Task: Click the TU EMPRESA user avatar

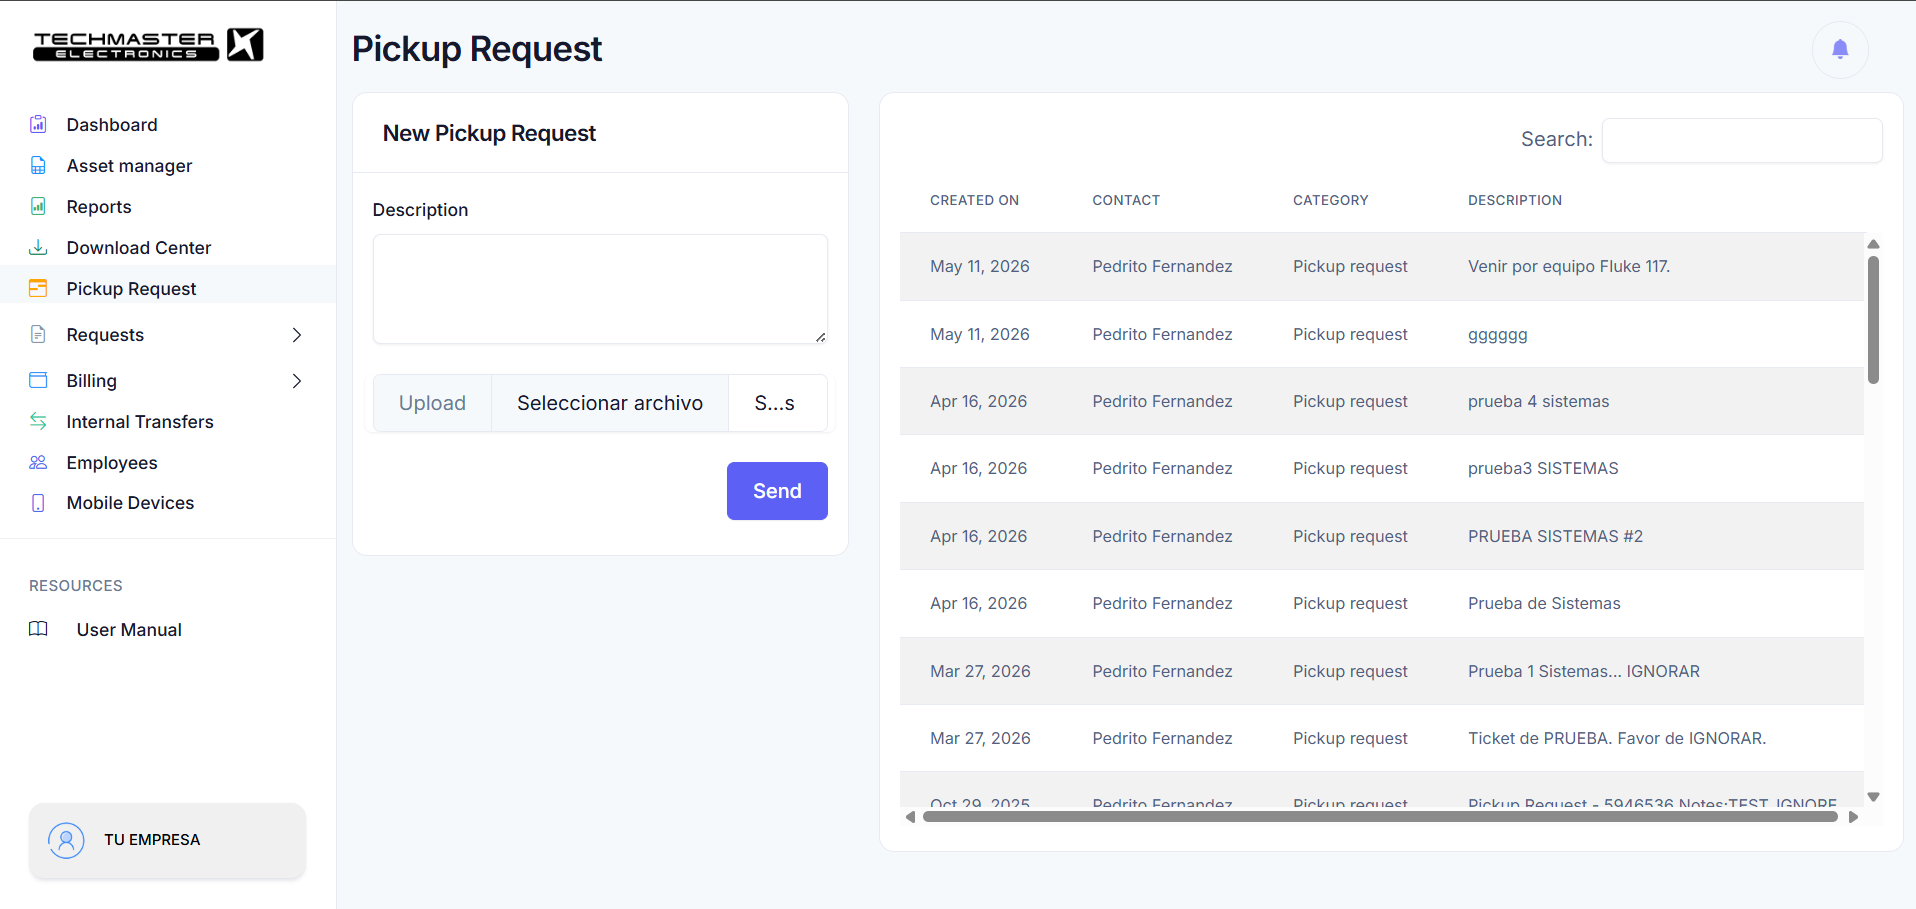Action: [66, 840]
